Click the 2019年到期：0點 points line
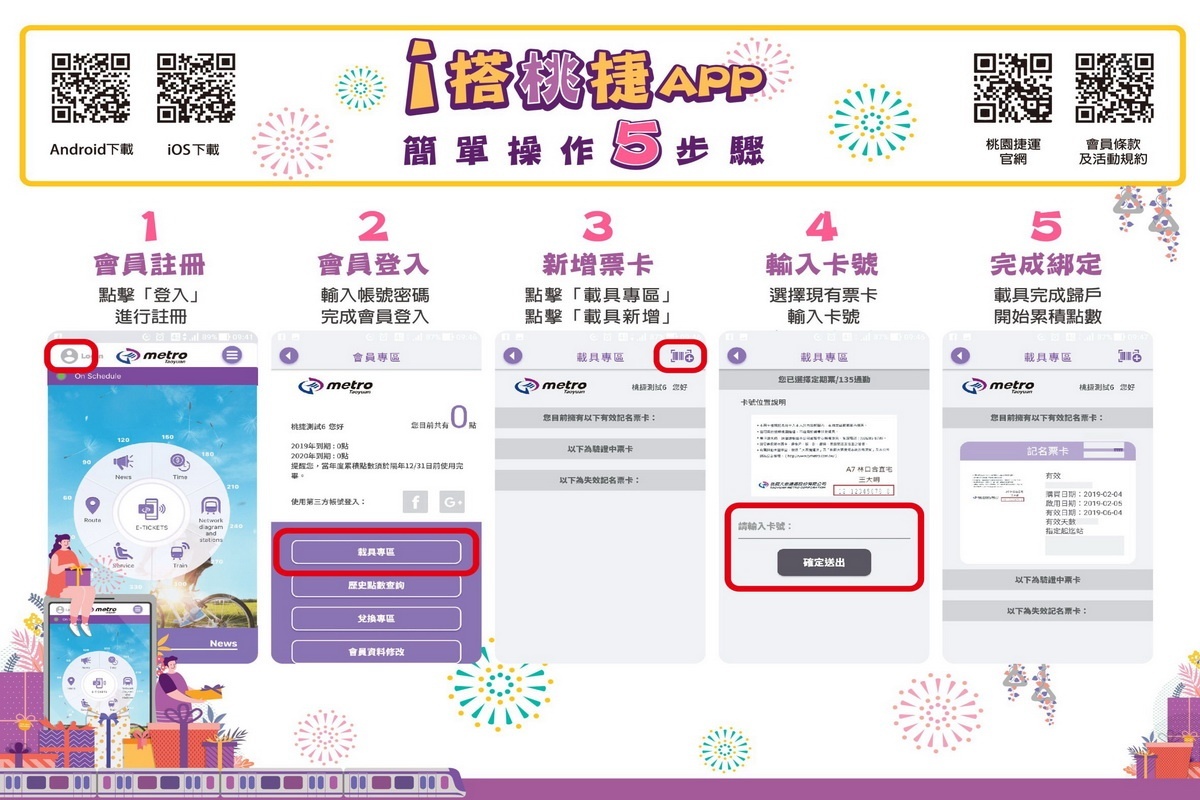The image size is (1200, 800). (x=320, y=444)
